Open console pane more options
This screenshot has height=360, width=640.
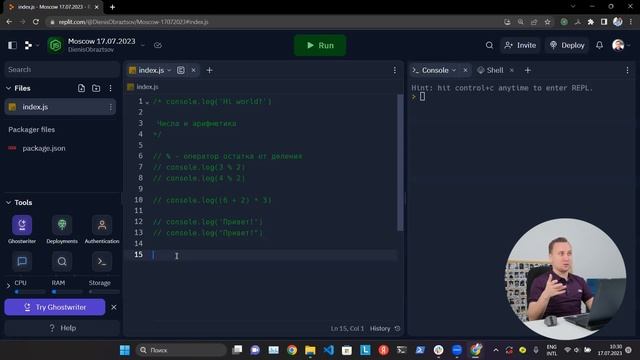tap(627, 71)
